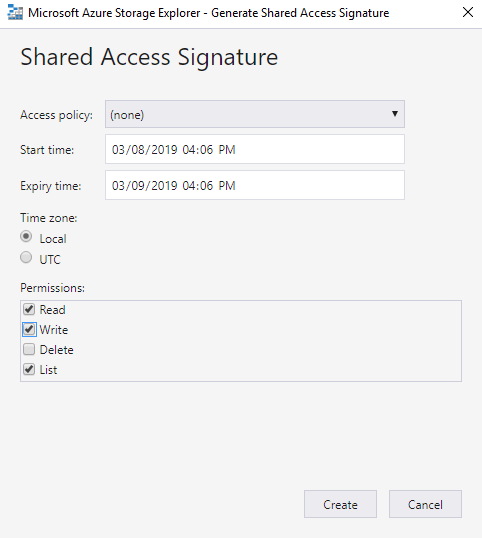Click the Local label text
482x538 pixels.
53,239
